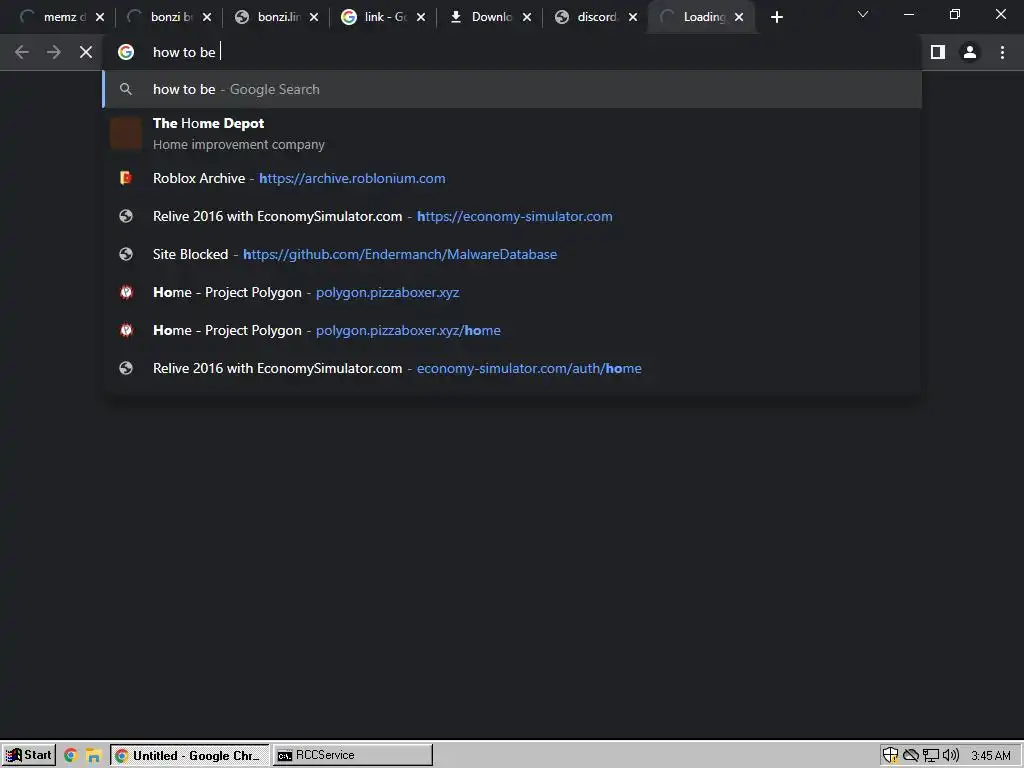Stop loading the page
Image resolution: width=1024 pixels, height=768 pixels.
pyautogui.click(x=86, y=52)
